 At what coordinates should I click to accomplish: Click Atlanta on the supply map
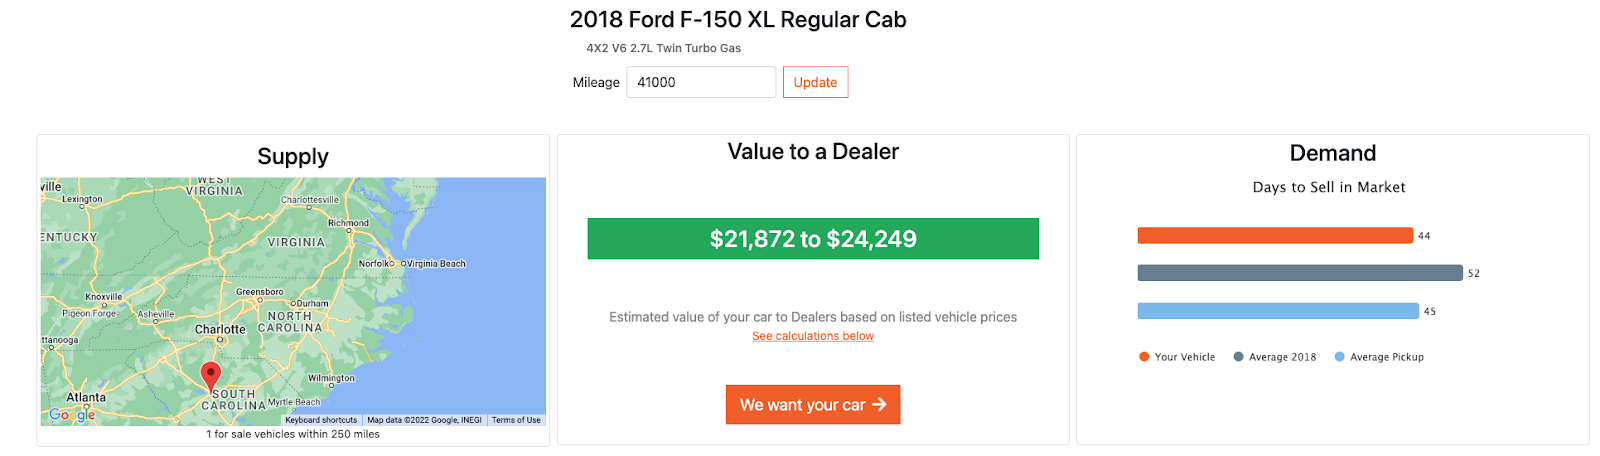(x=86, y=397)
